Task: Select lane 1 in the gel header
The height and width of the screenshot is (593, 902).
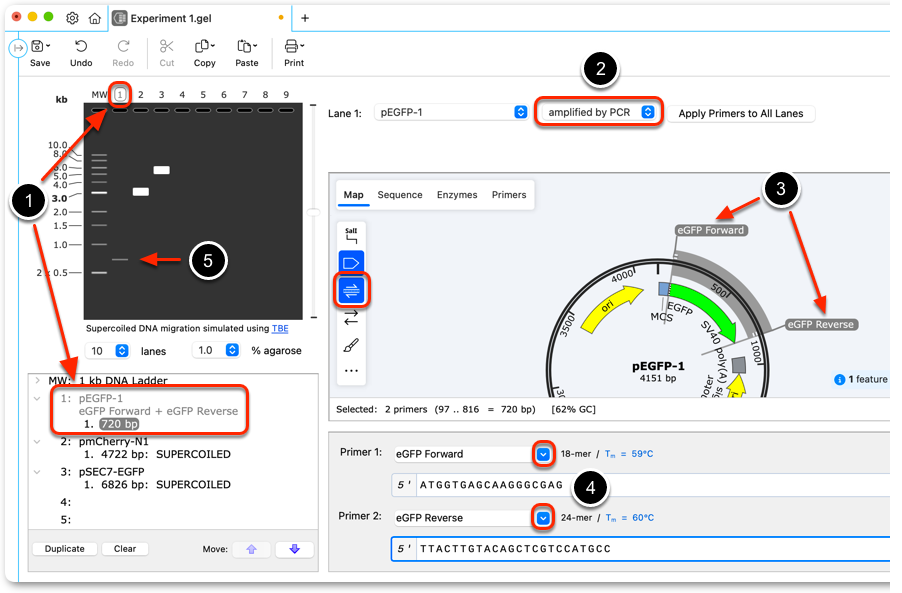Action: 120,94
